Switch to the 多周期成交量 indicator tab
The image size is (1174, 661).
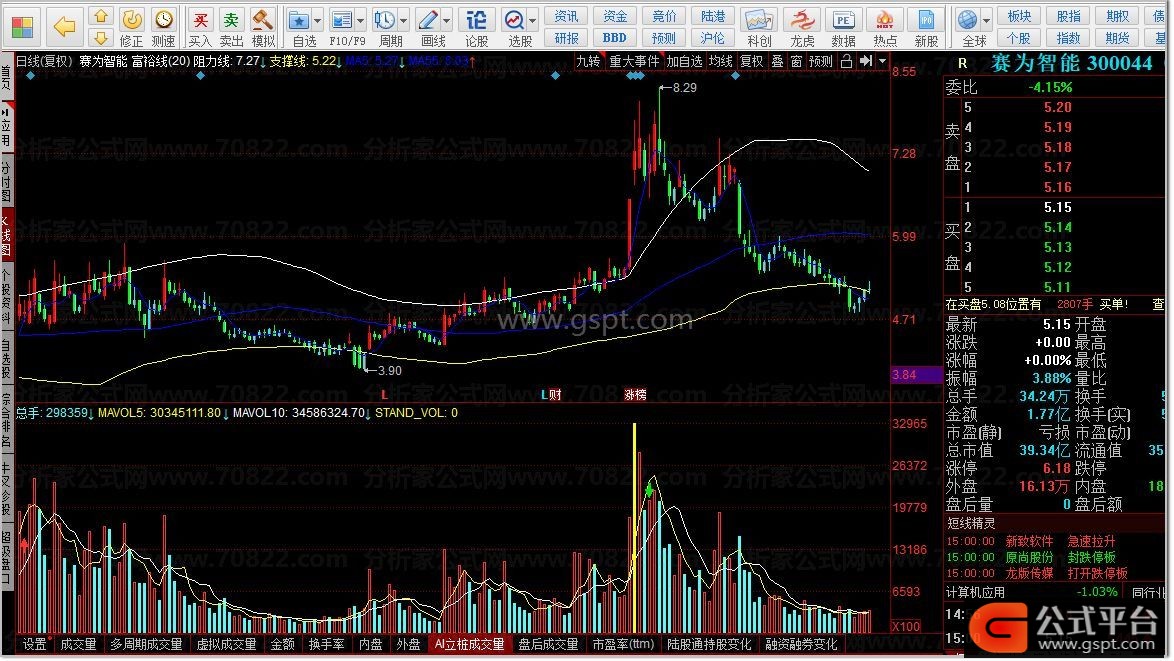tap(146, 645)
